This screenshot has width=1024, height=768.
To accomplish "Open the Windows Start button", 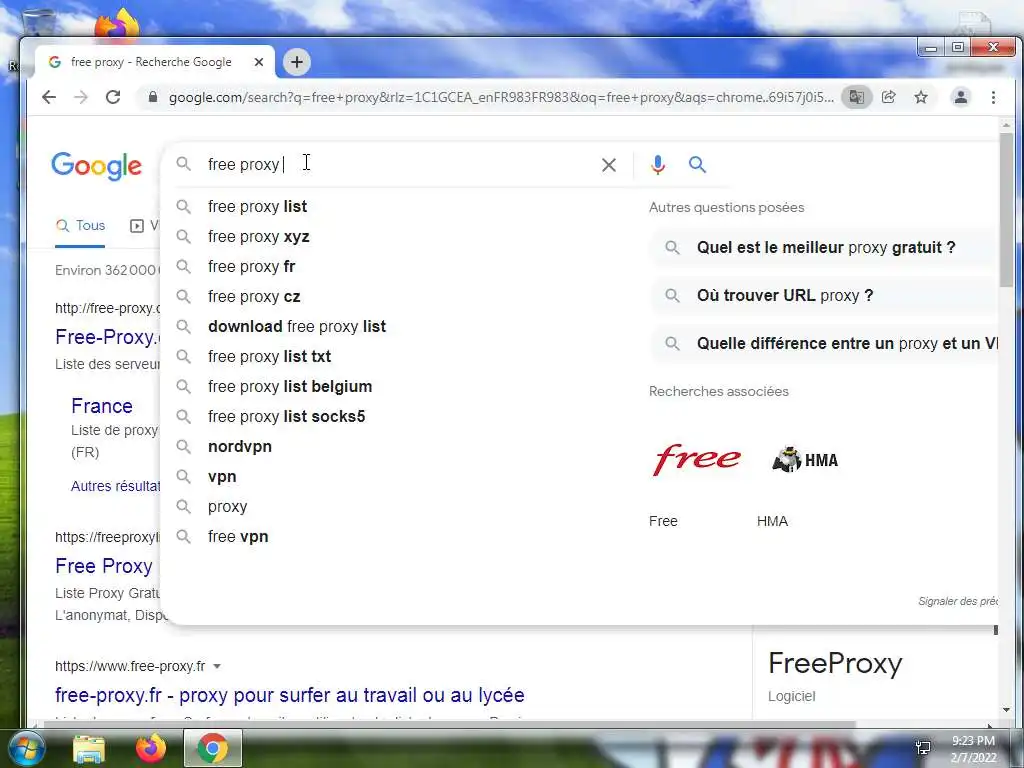I will click(x=26, y=748).
